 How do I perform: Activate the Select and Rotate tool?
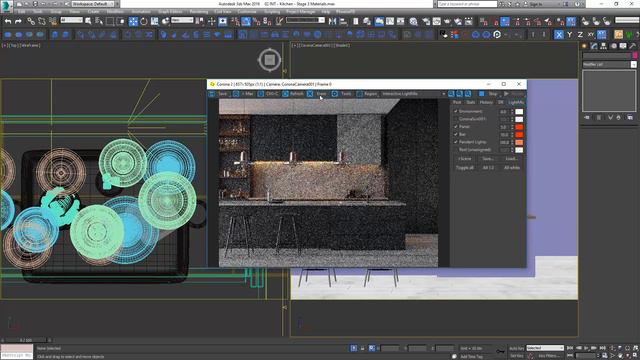(x=144, y=21)
